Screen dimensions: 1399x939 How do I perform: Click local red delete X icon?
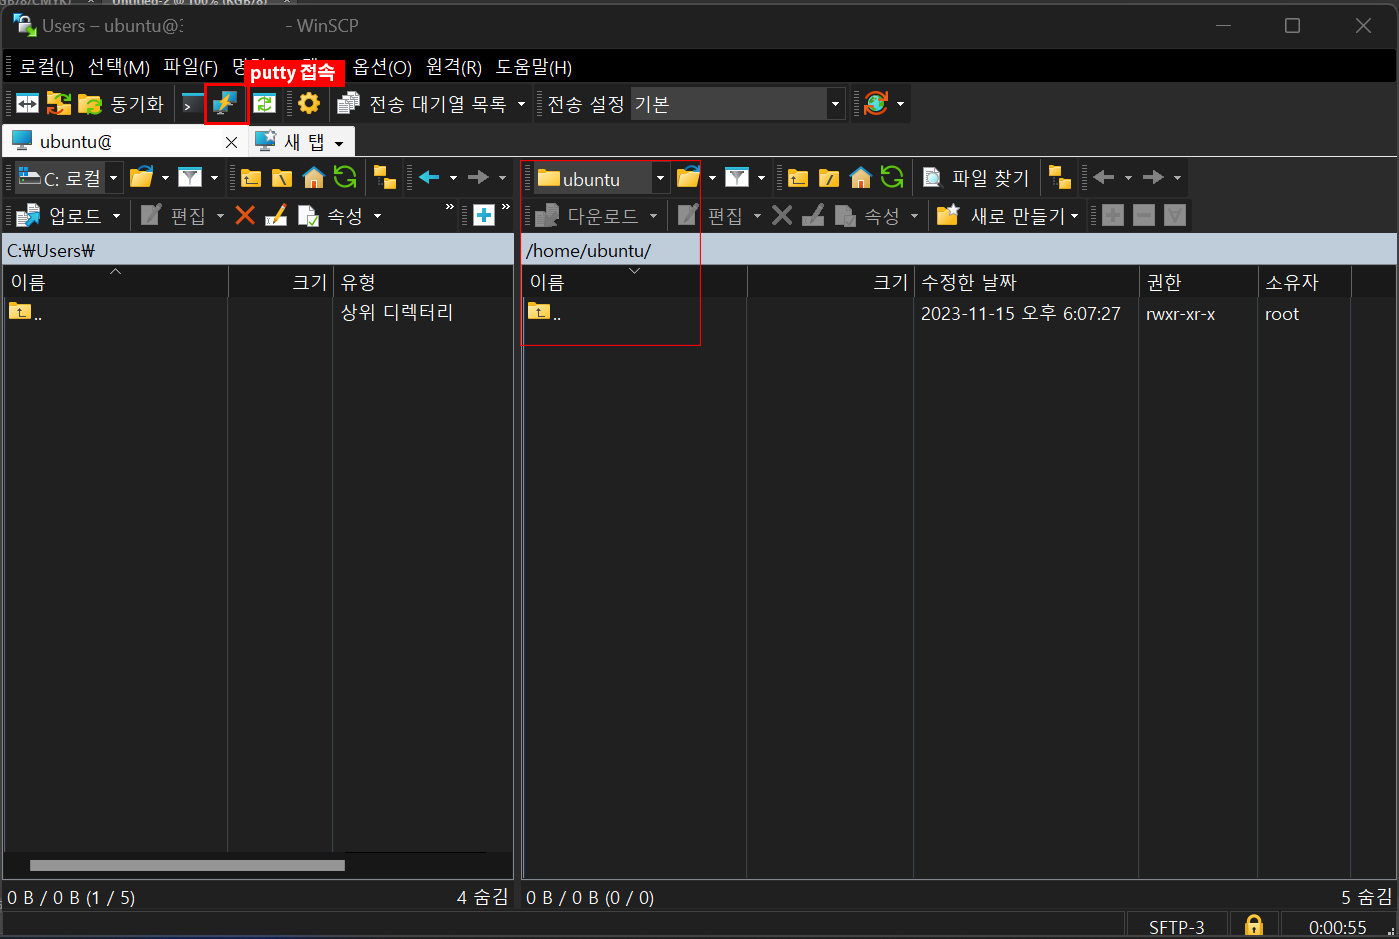(x=245, y=215)
